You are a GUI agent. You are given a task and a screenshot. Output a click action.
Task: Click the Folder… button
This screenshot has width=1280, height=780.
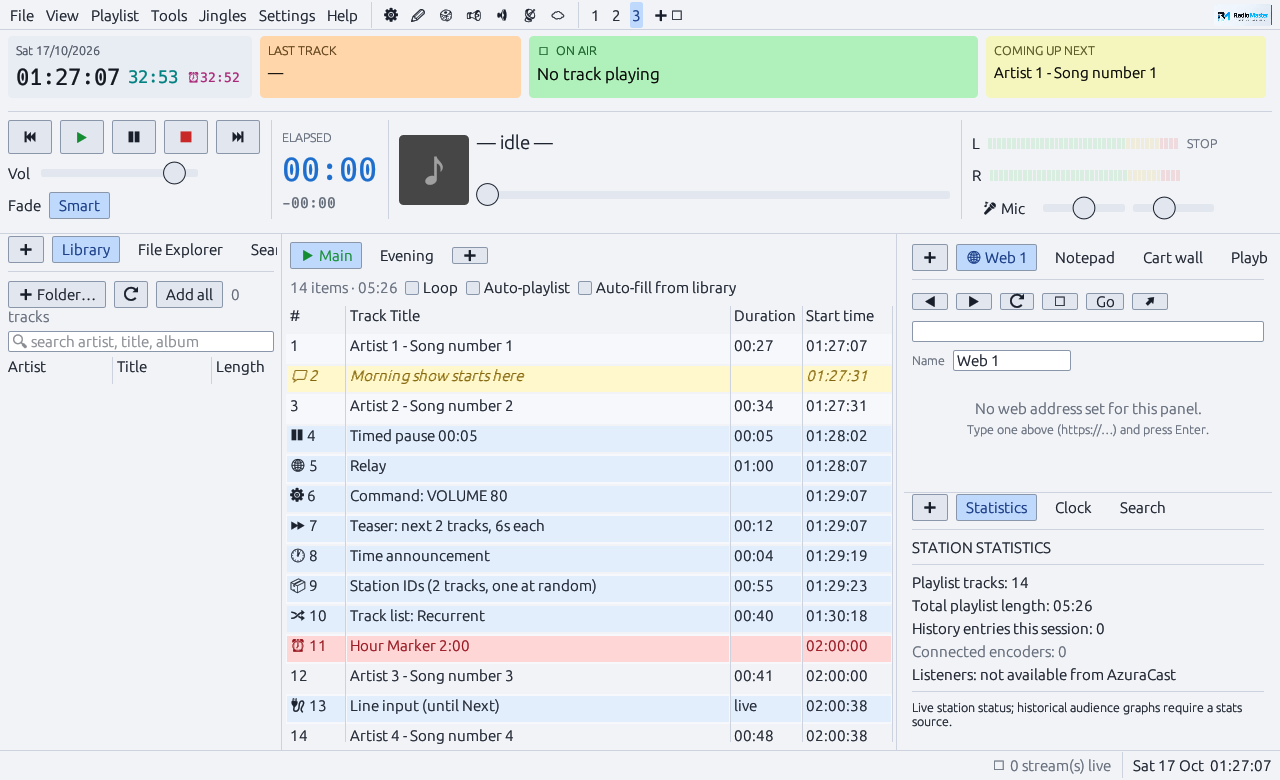(x=57, y=294)
